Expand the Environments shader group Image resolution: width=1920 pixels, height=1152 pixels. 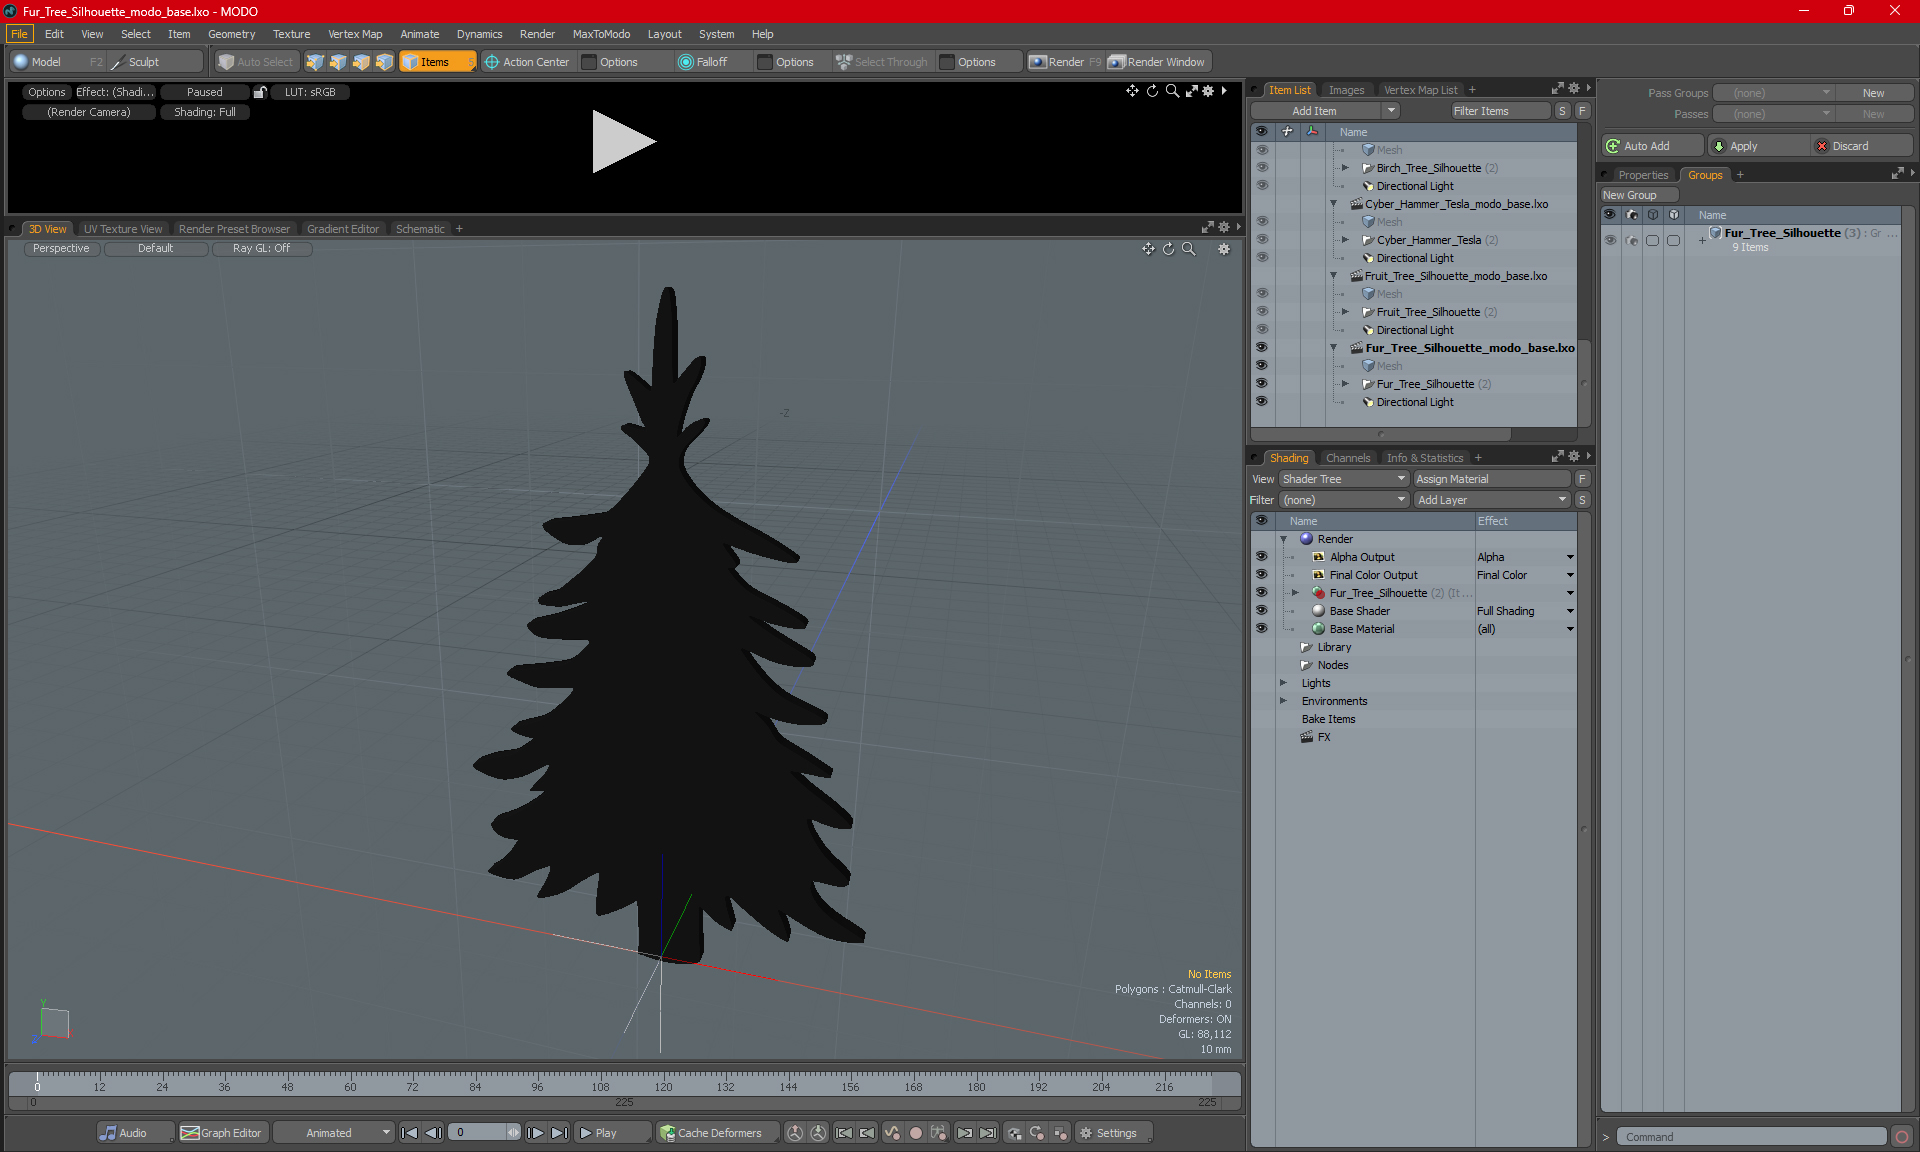point(1284,701)
